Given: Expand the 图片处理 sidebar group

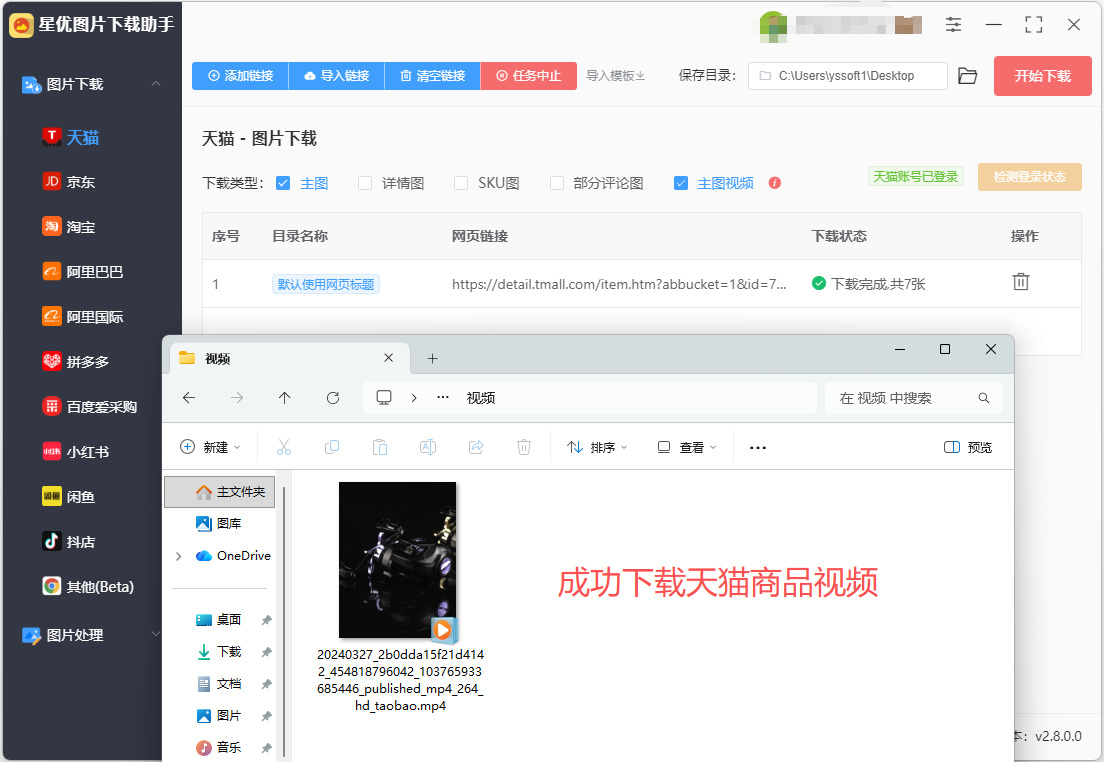Looking at the screenshot, I should coord(156,635).
